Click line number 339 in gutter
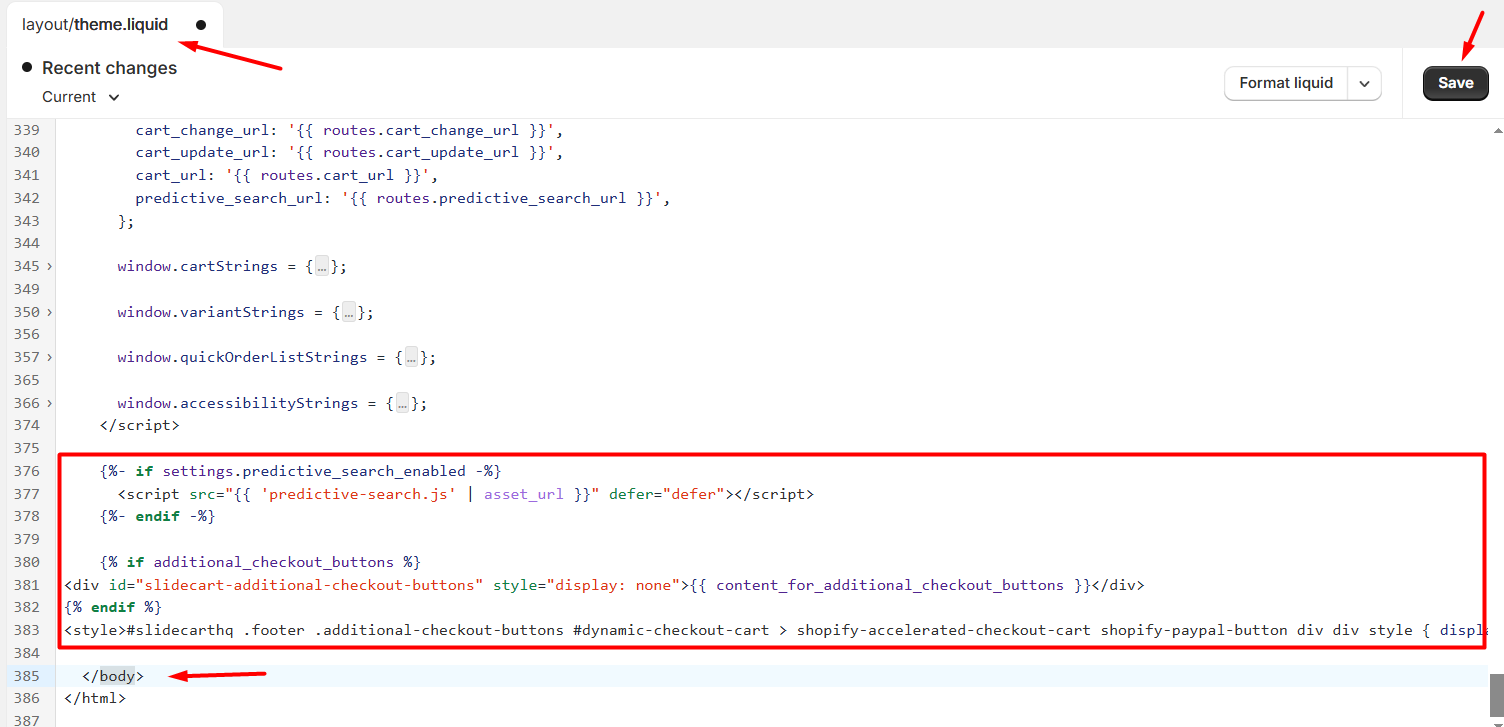Image resolution: width=1504 pixels, height=727 pixels. (x=27, y=130)
